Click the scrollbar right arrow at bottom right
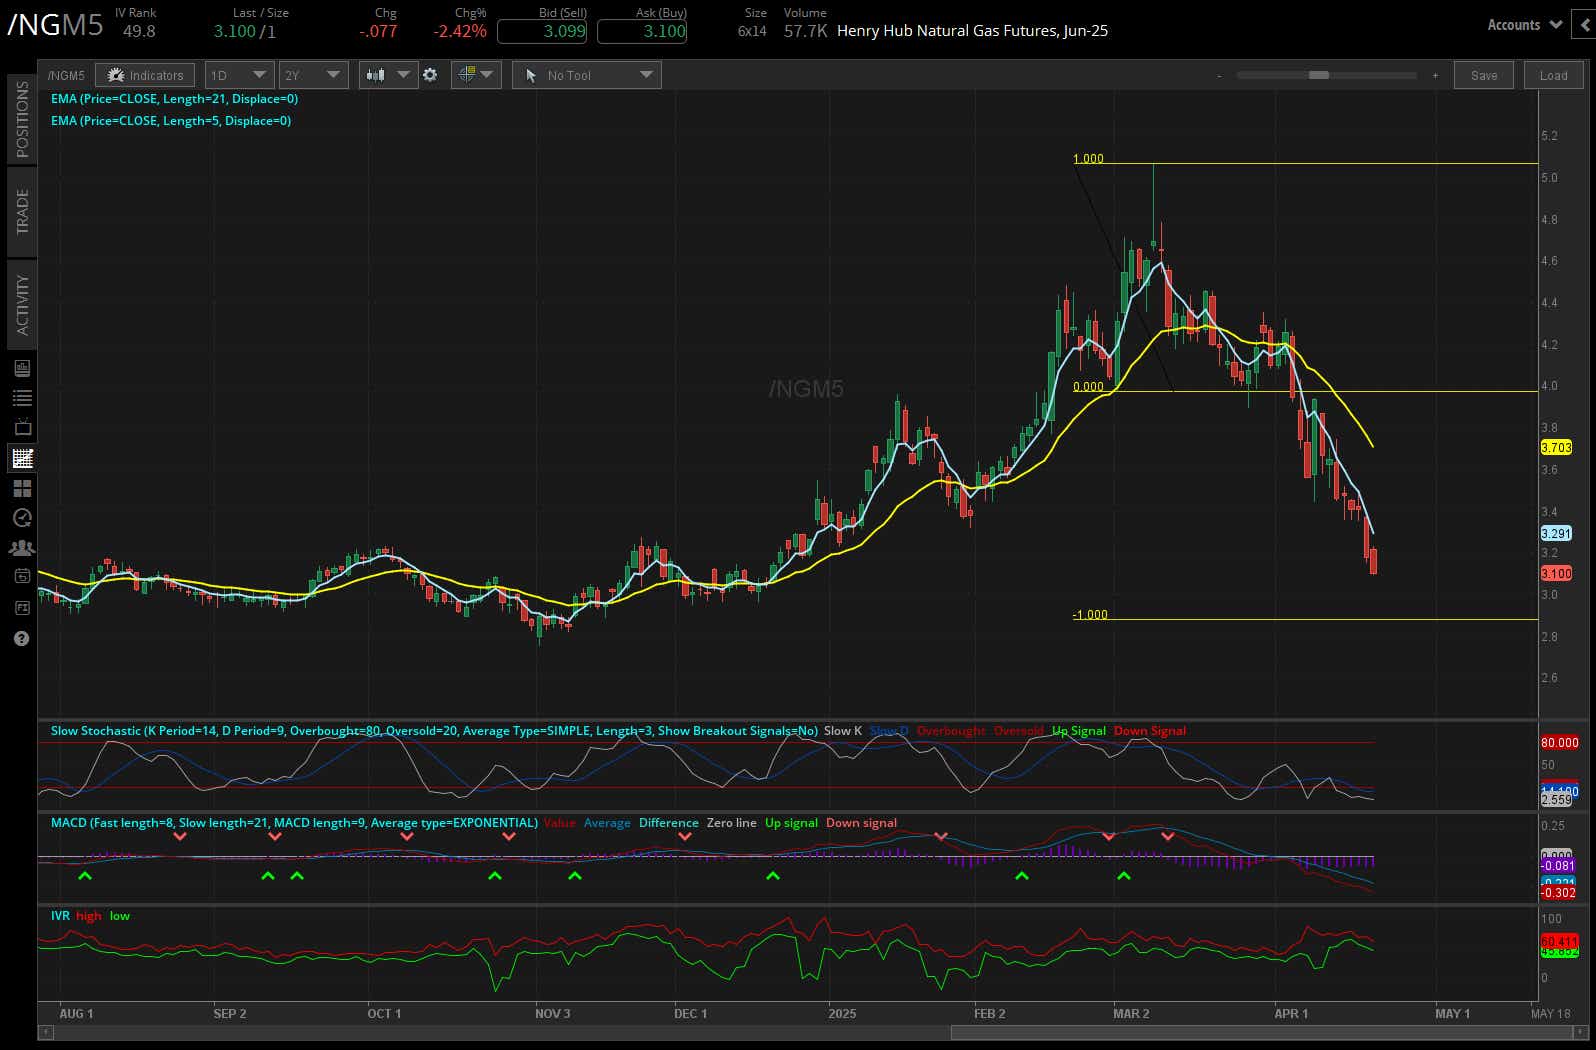The image size is (1596, 1050). coord(1582,1032)
